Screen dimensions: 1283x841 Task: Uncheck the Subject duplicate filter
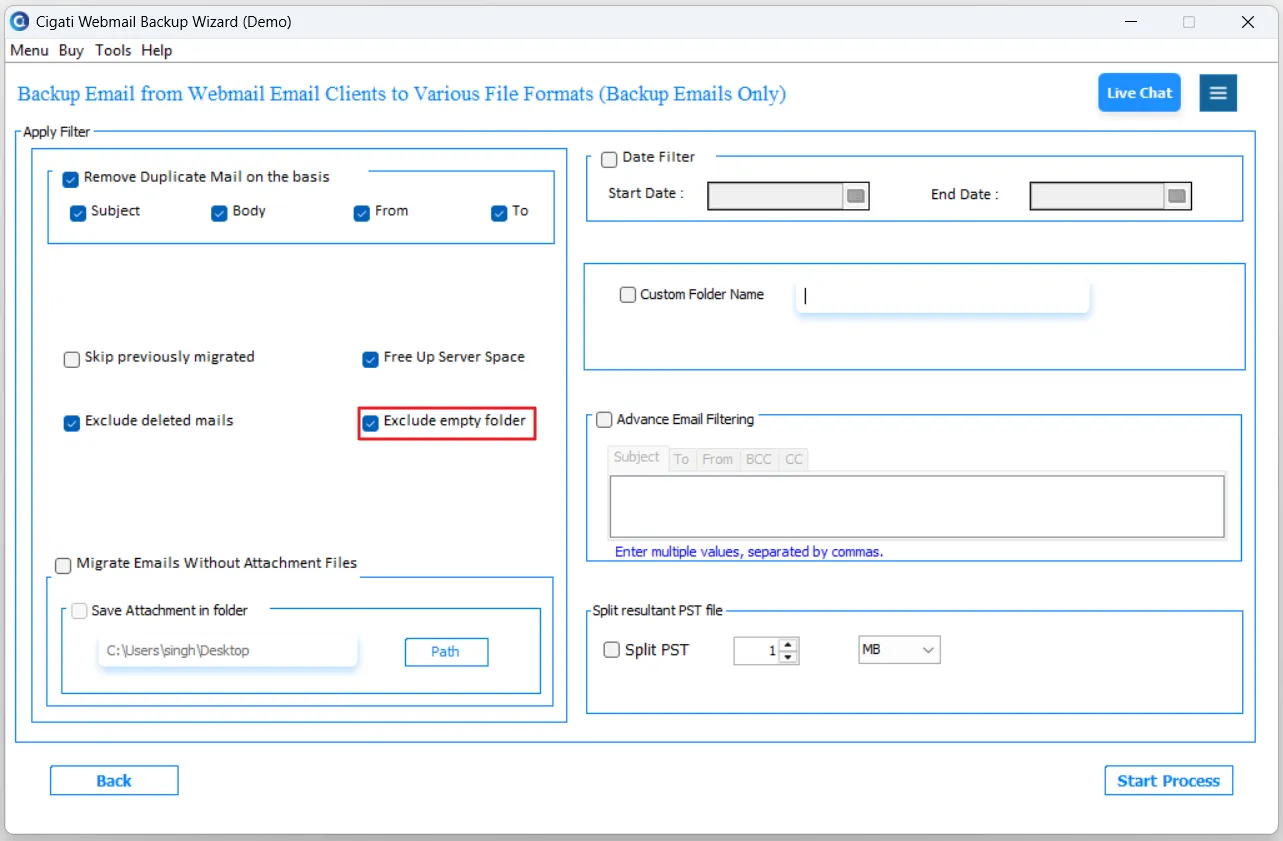coord(78,213)
